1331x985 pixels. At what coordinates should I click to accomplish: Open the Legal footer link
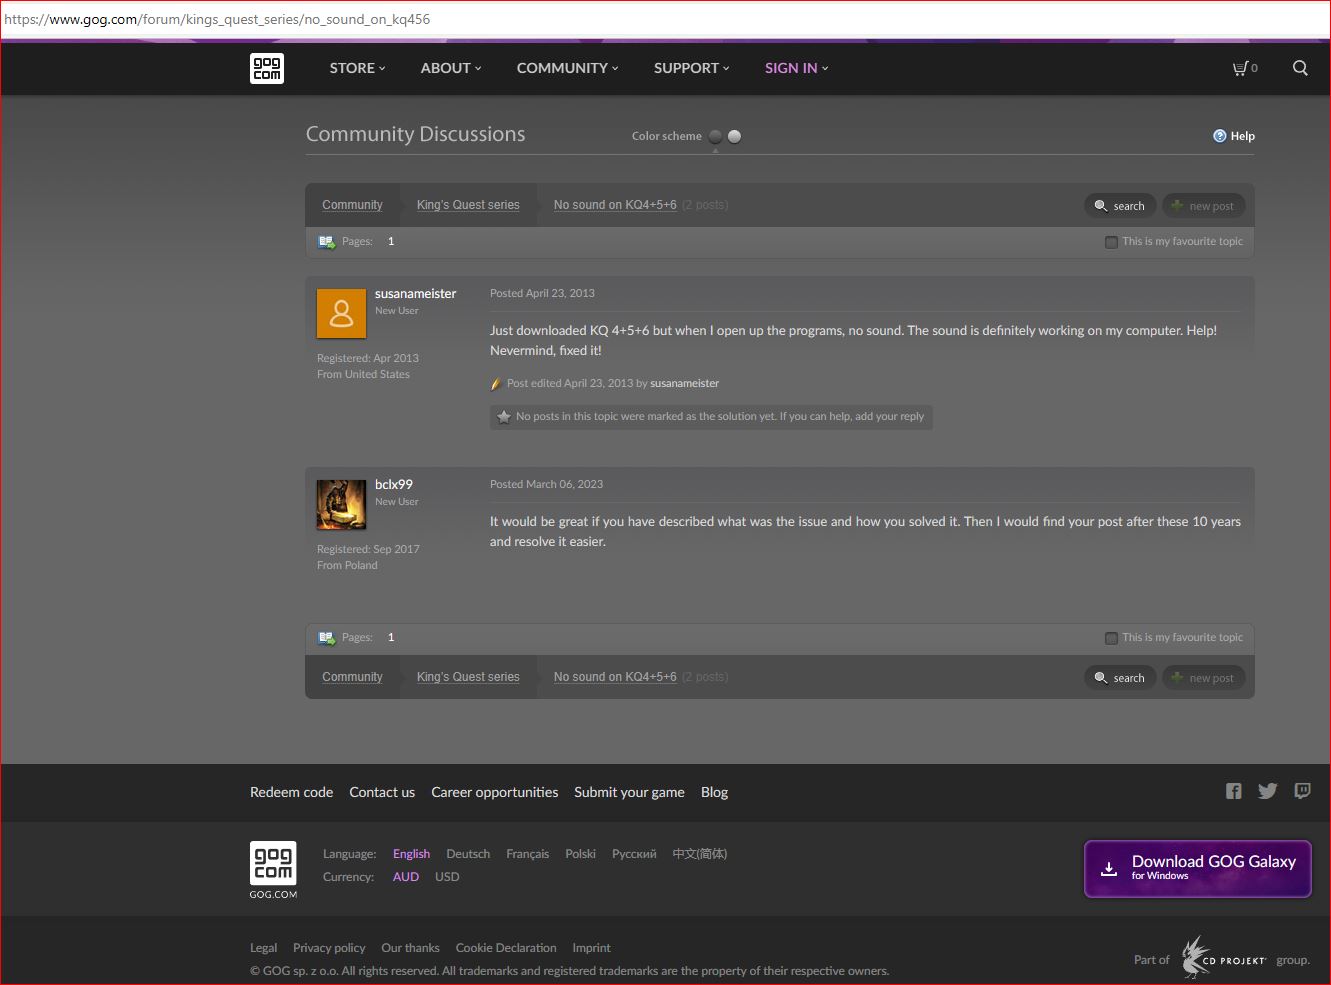click(263, 948)
